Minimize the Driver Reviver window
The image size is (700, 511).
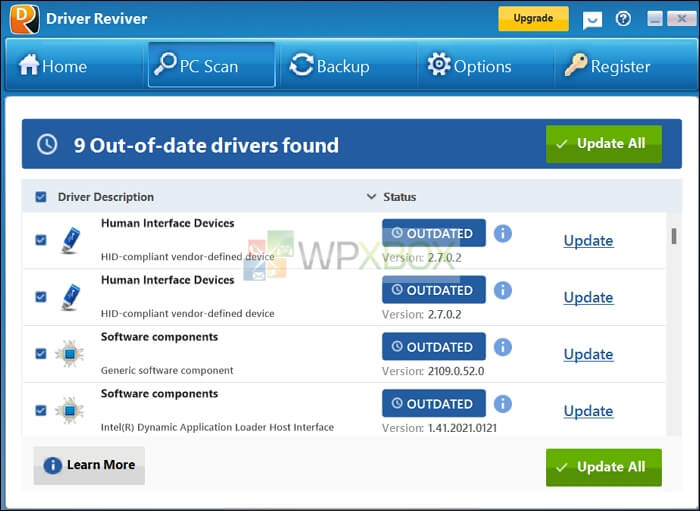[x=654, y=18]
